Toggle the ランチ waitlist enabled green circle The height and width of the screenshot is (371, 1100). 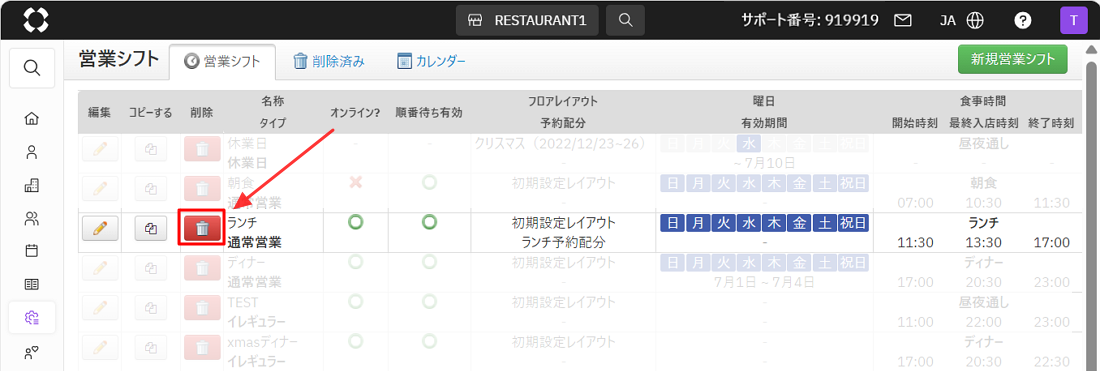coord(429,223)
